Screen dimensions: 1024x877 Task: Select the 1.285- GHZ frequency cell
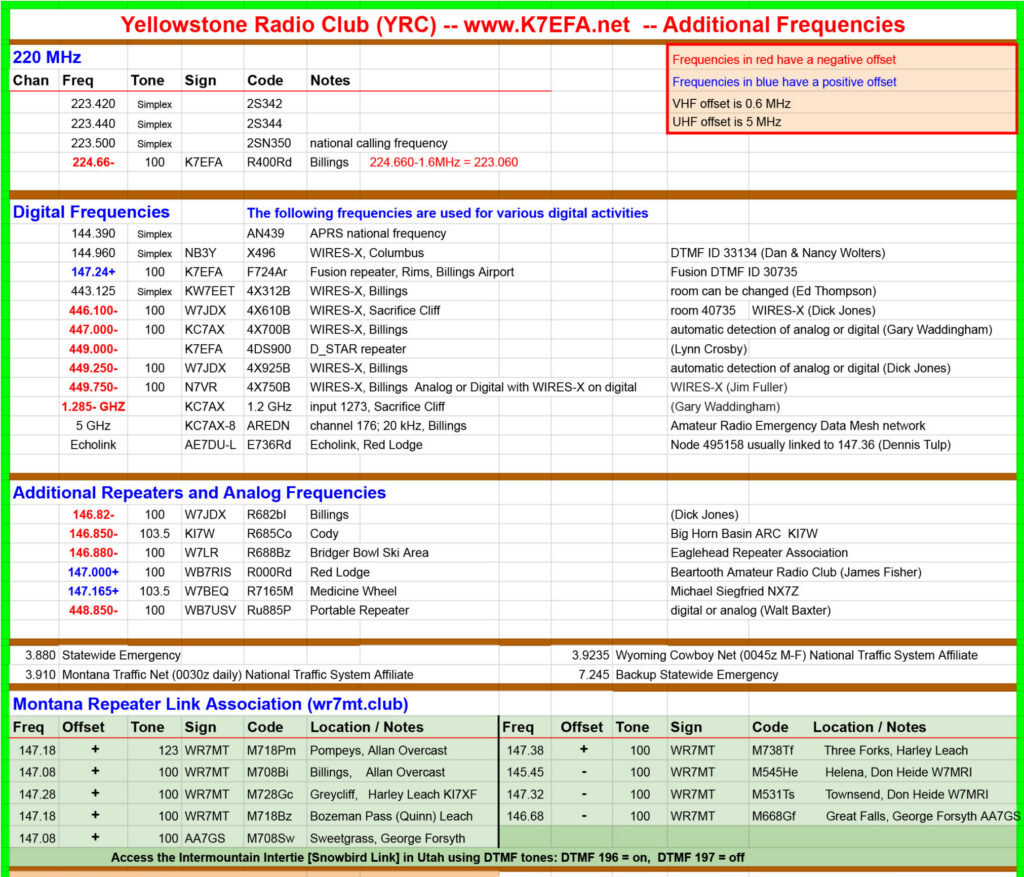(x=93, y=406)
